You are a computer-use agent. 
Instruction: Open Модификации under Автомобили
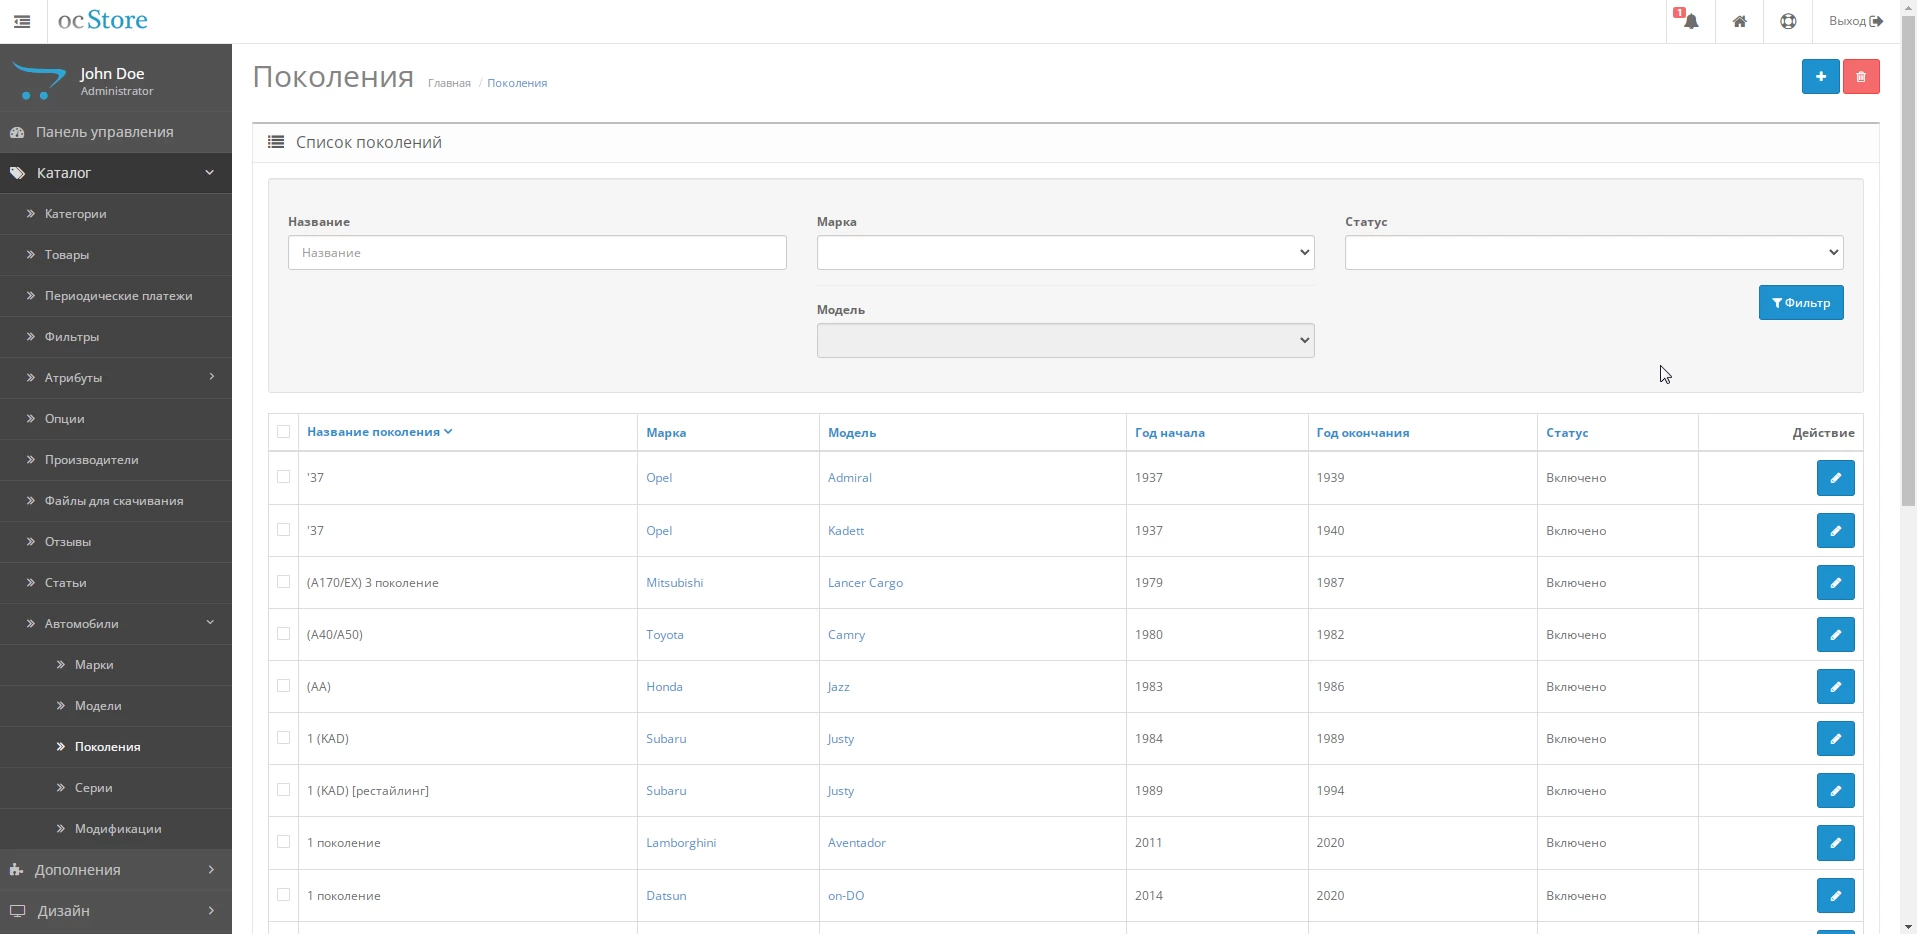pos(116,829)
